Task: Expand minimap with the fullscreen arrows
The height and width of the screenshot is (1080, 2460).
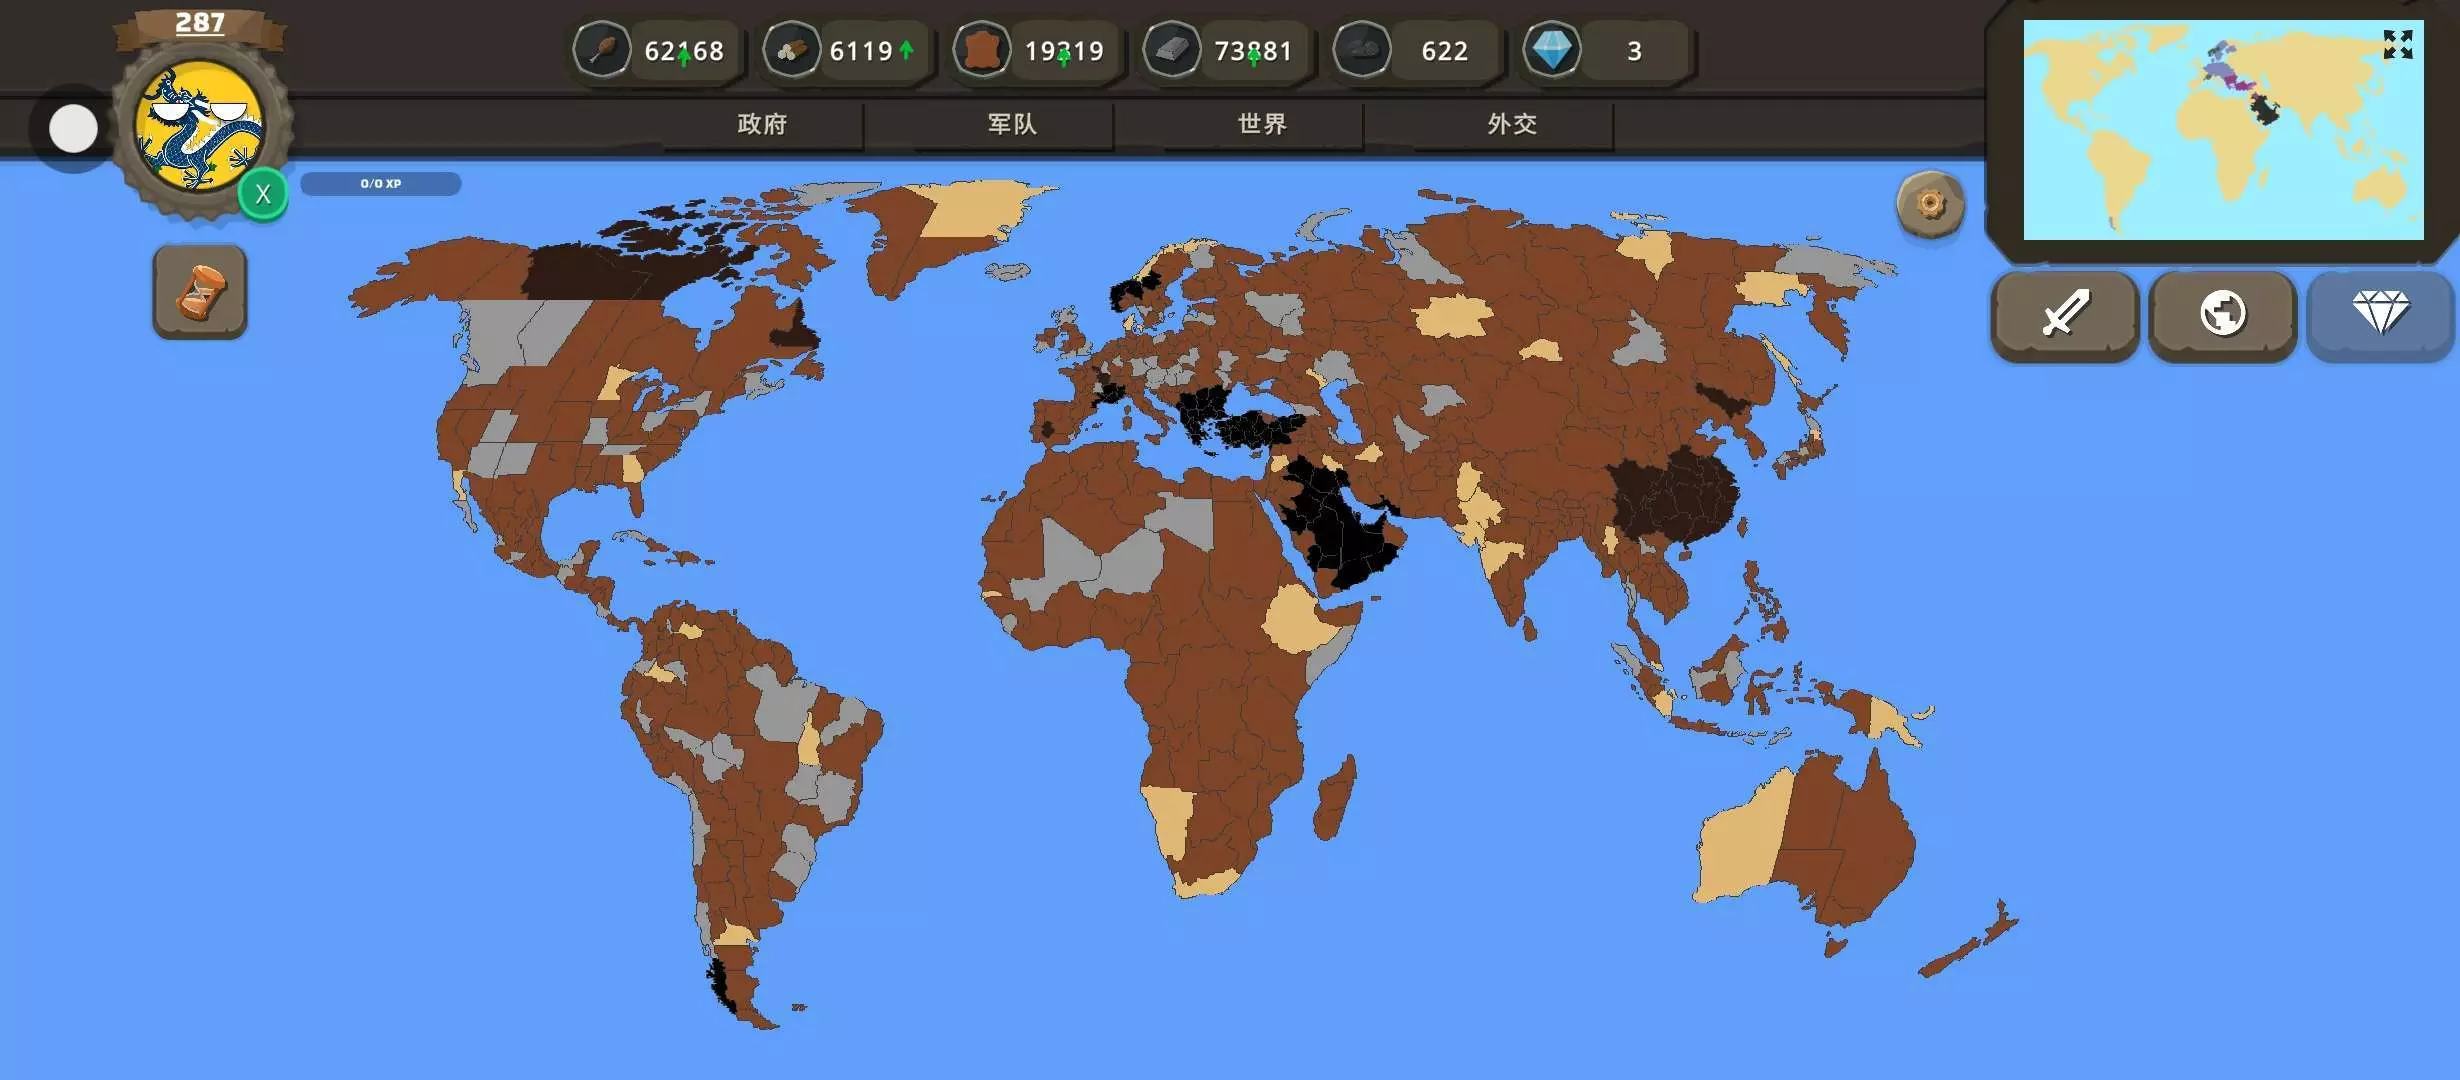Action: click(x=2397, y=44)
